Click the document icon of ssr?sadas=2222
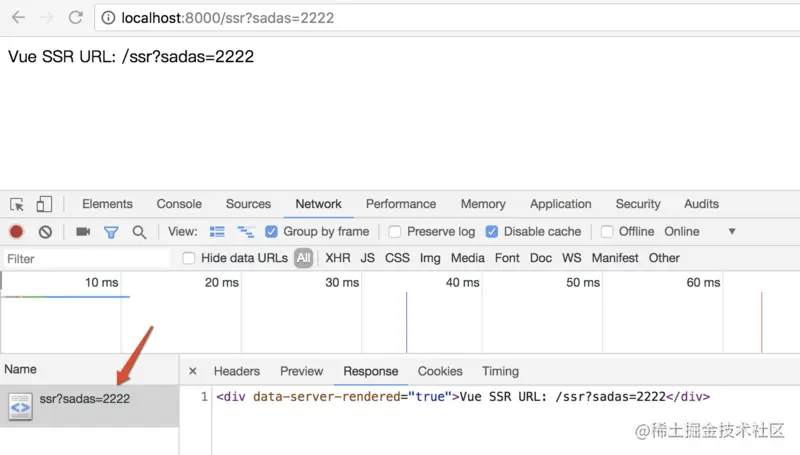The width and height of the screenshot is (800, 455). pyautogui.click(x=20, y=407)
